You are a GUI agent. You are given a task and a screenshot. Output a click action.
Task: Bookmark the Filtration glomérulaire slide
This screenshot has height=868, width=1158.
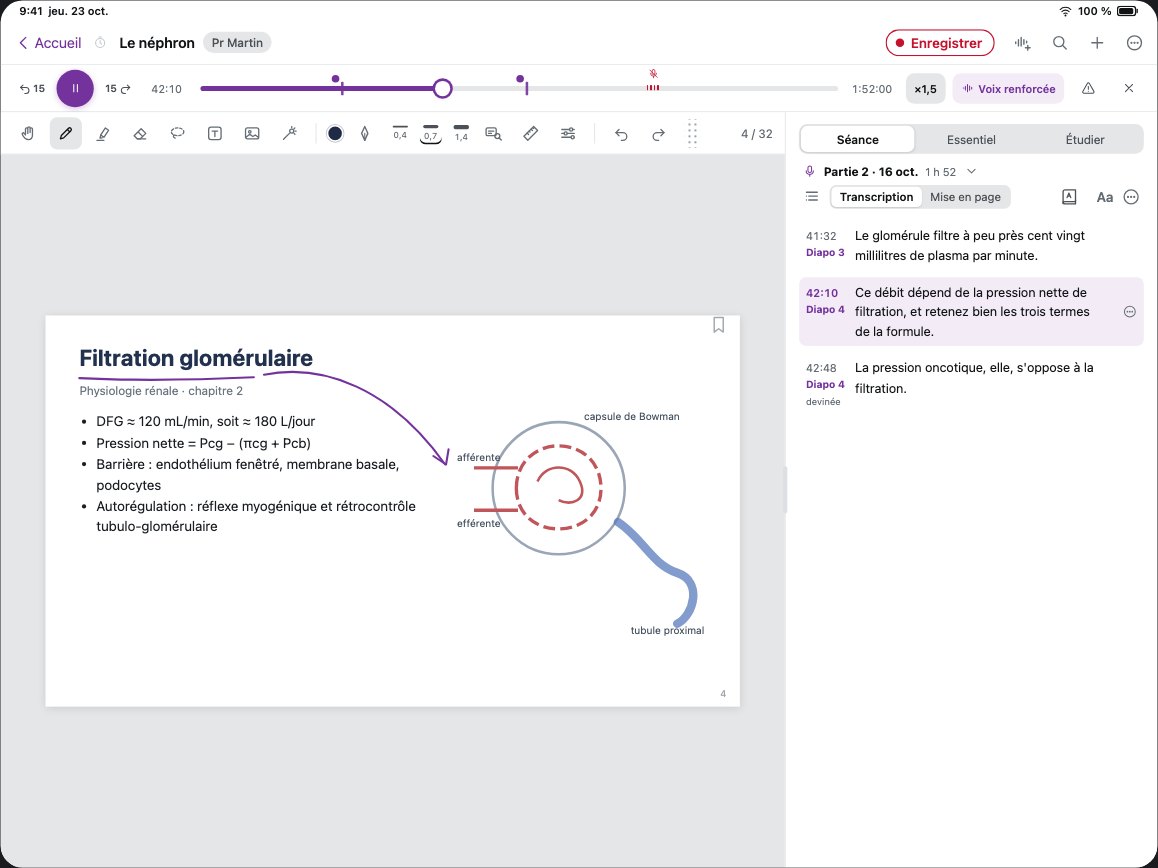(719, 325)
